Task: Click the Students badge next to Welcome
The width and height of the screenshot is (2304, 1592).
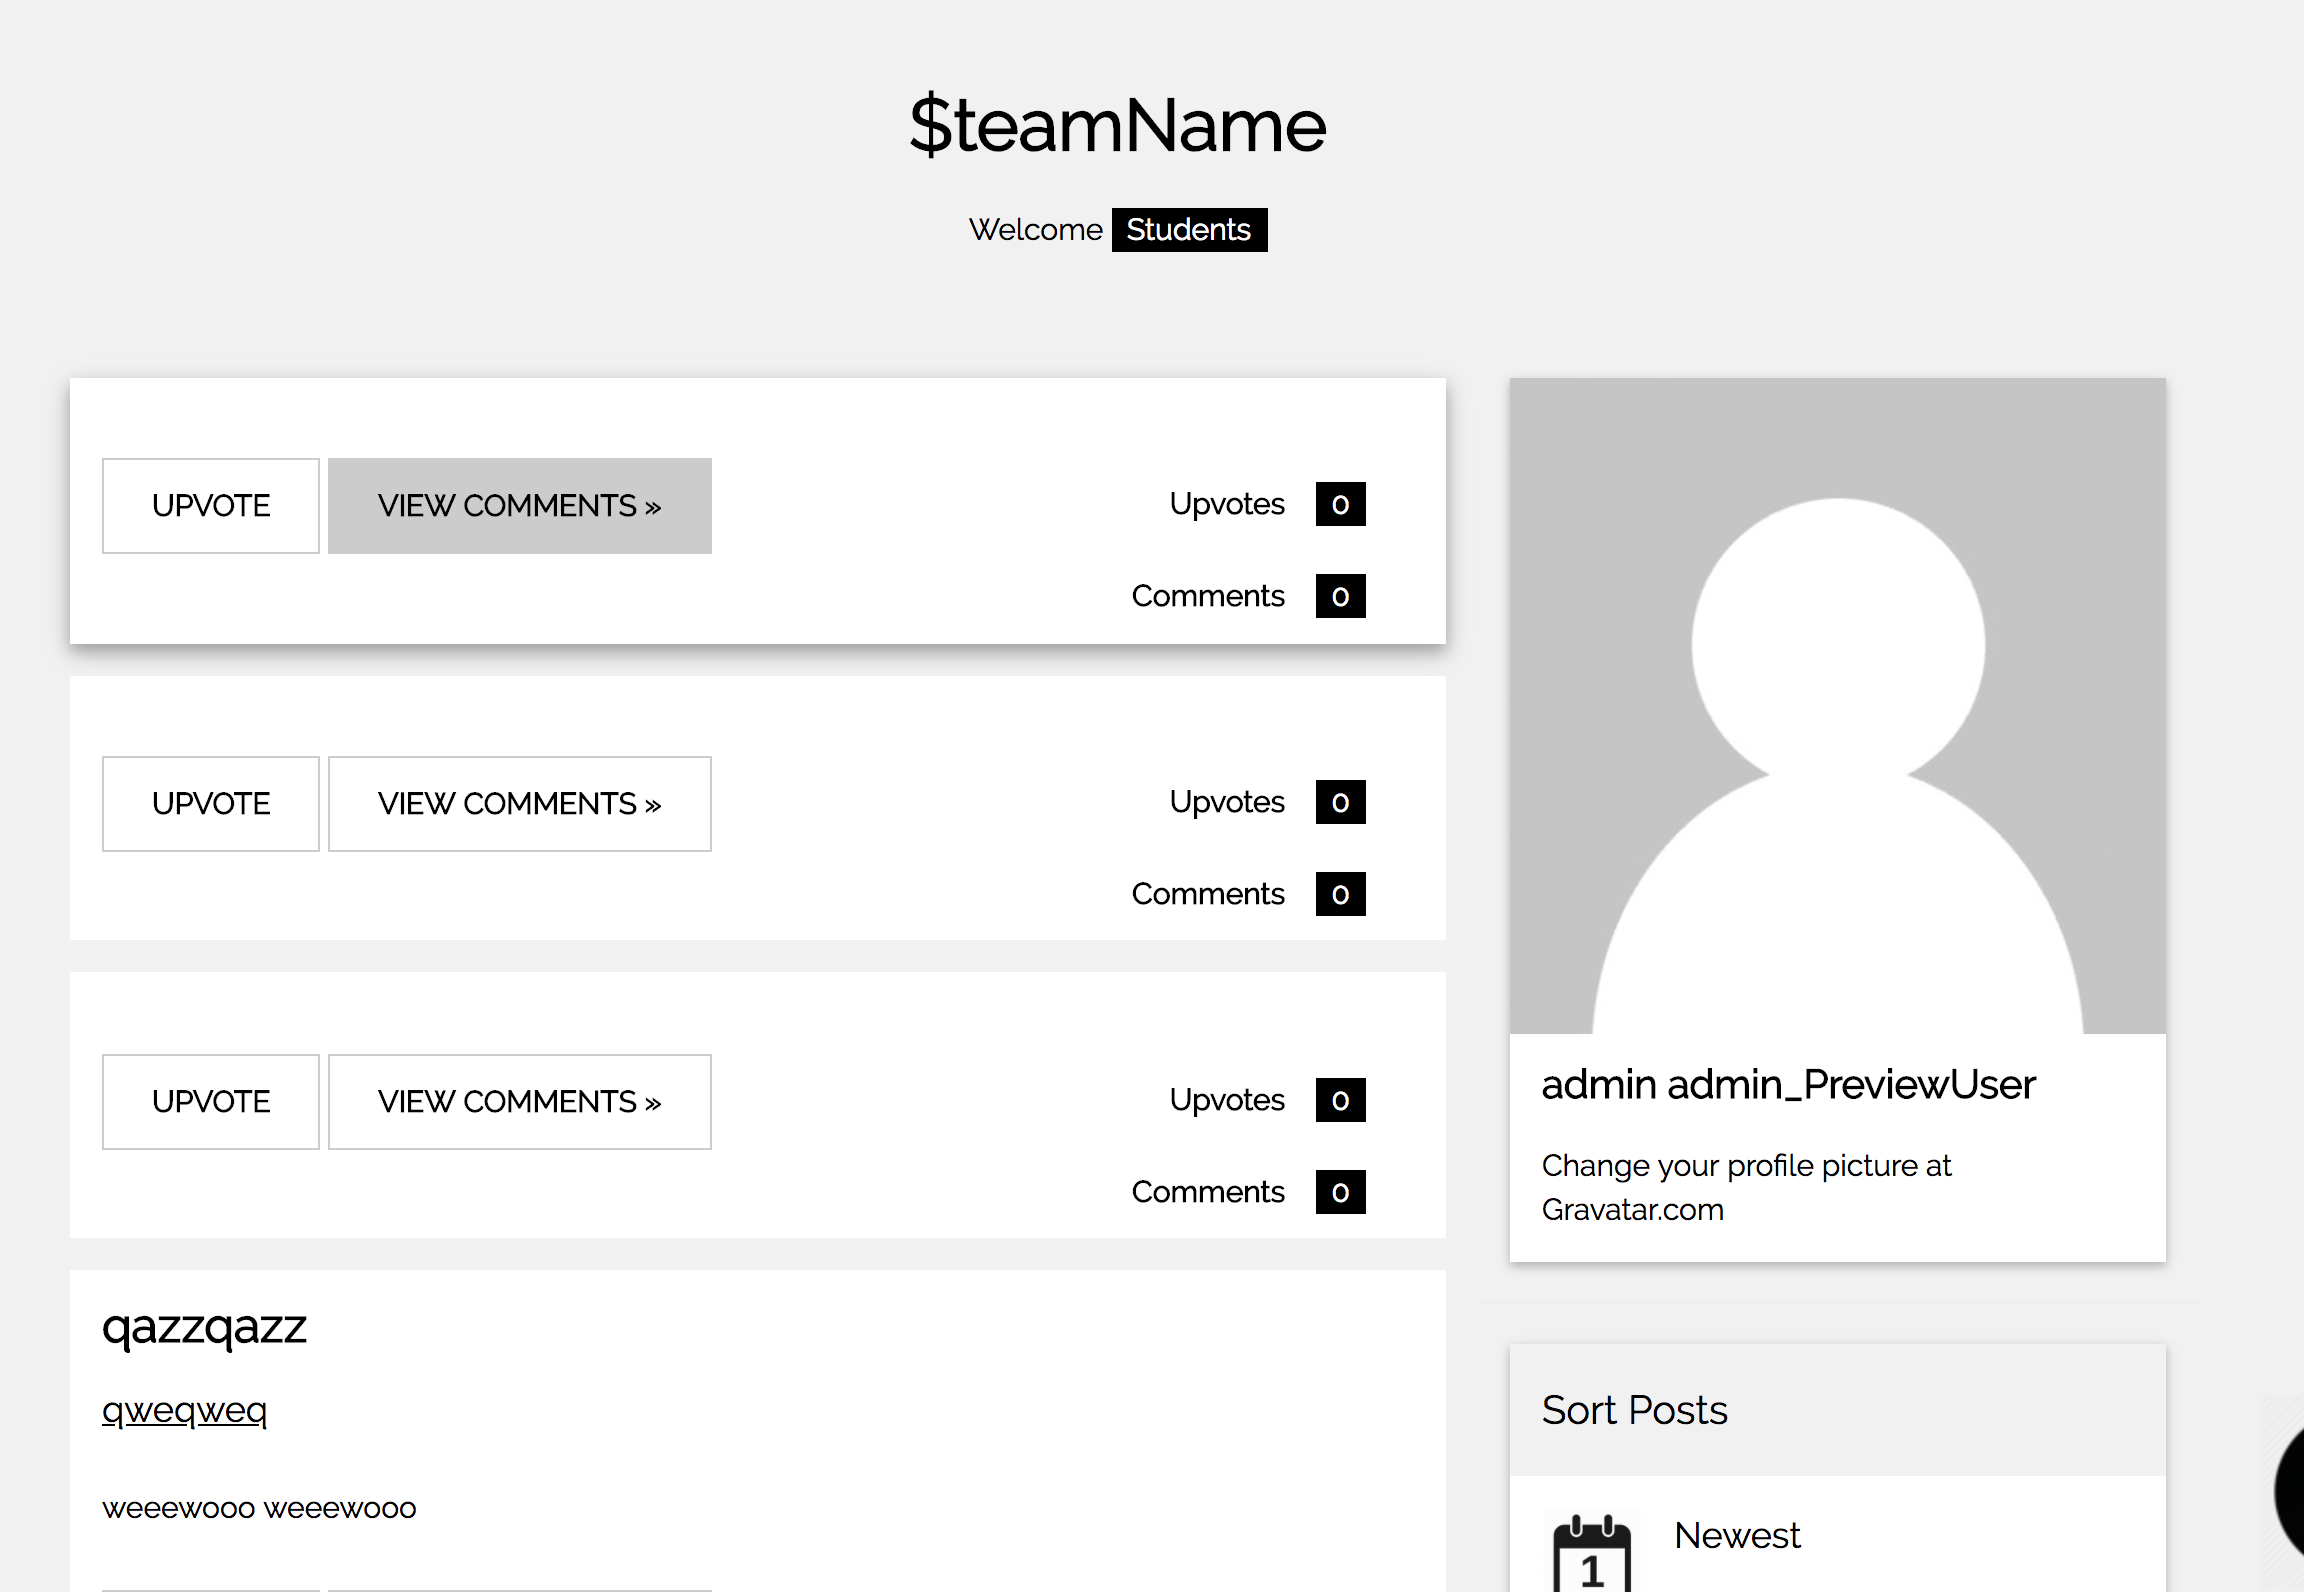Action: pos(1189,230)
